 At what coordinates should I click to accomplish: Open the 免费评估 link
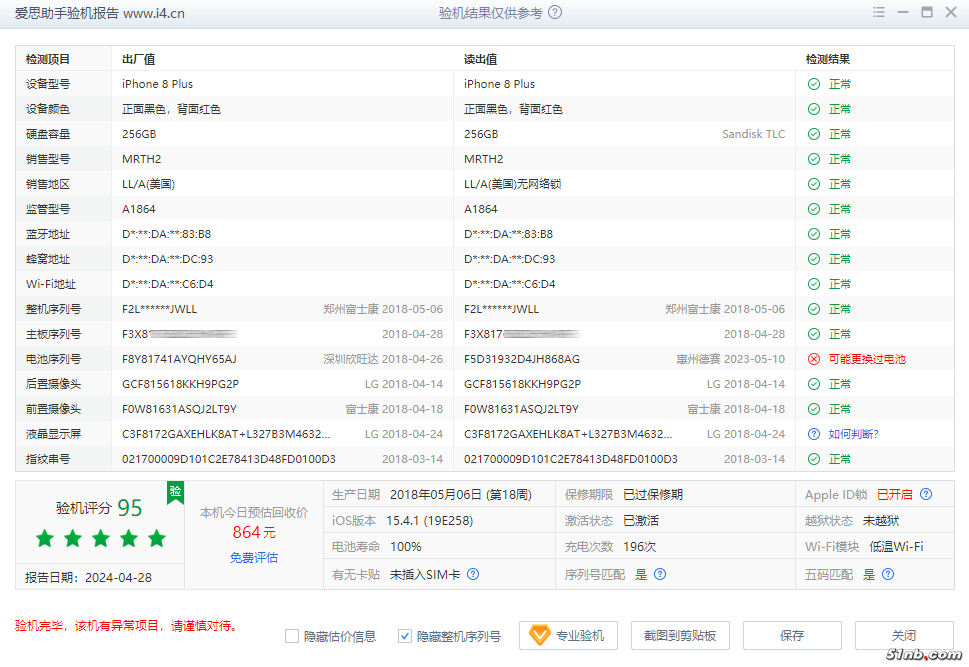[254, 558]
